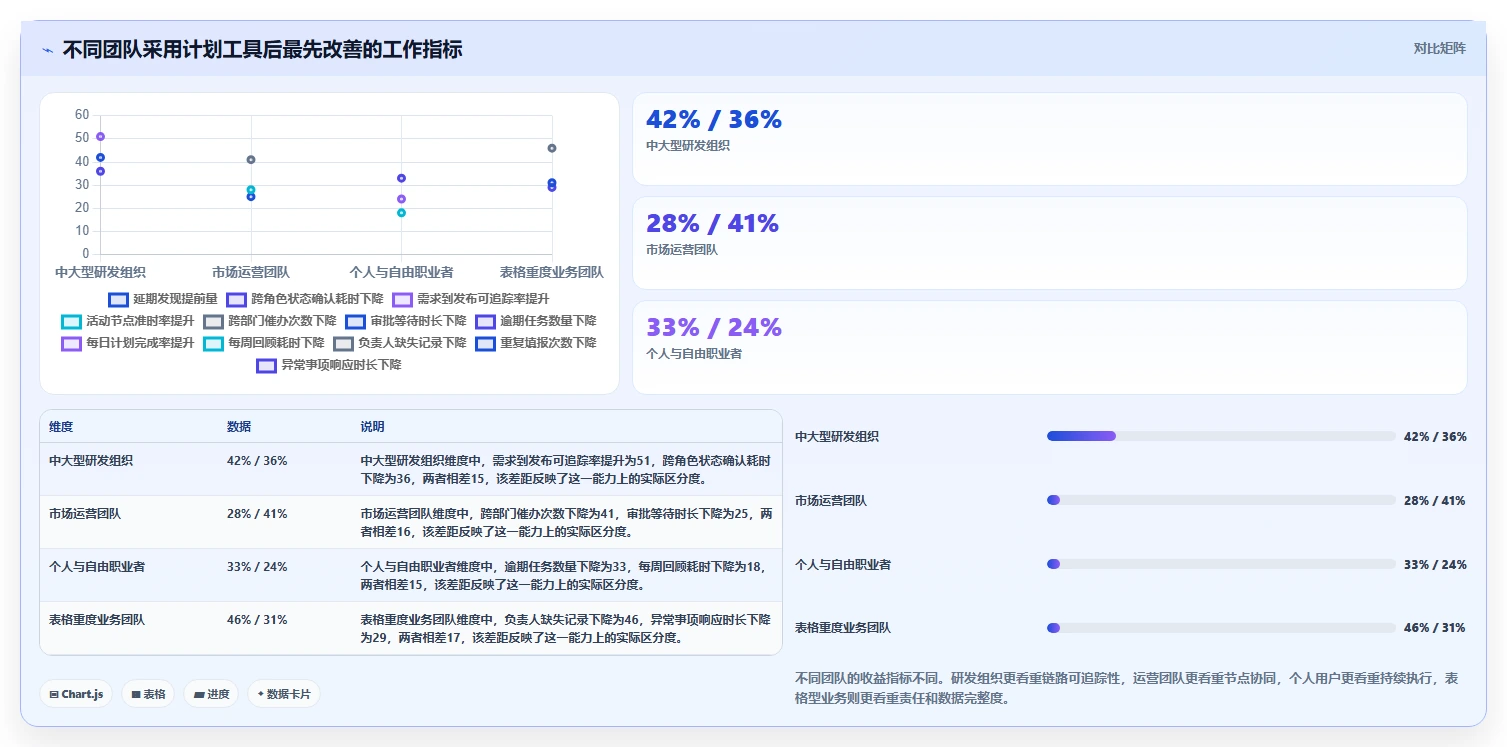The width and height of the screenshot is (1507, 747).
Task: Click the gray 46 point above 表格重度业务团队
Action: pyautogui.click(x=552, y=148)
